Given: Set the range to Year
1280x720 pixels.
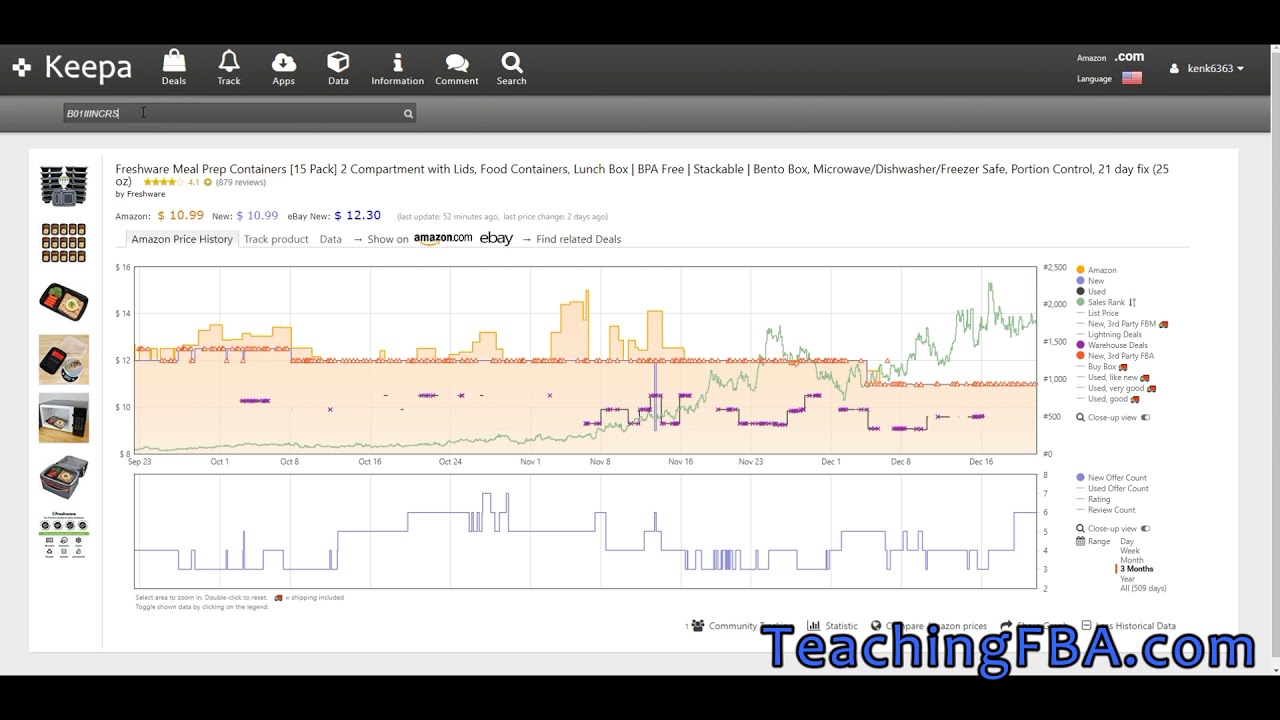Looking at the screenshot, I should click(x=1128, y=579).
